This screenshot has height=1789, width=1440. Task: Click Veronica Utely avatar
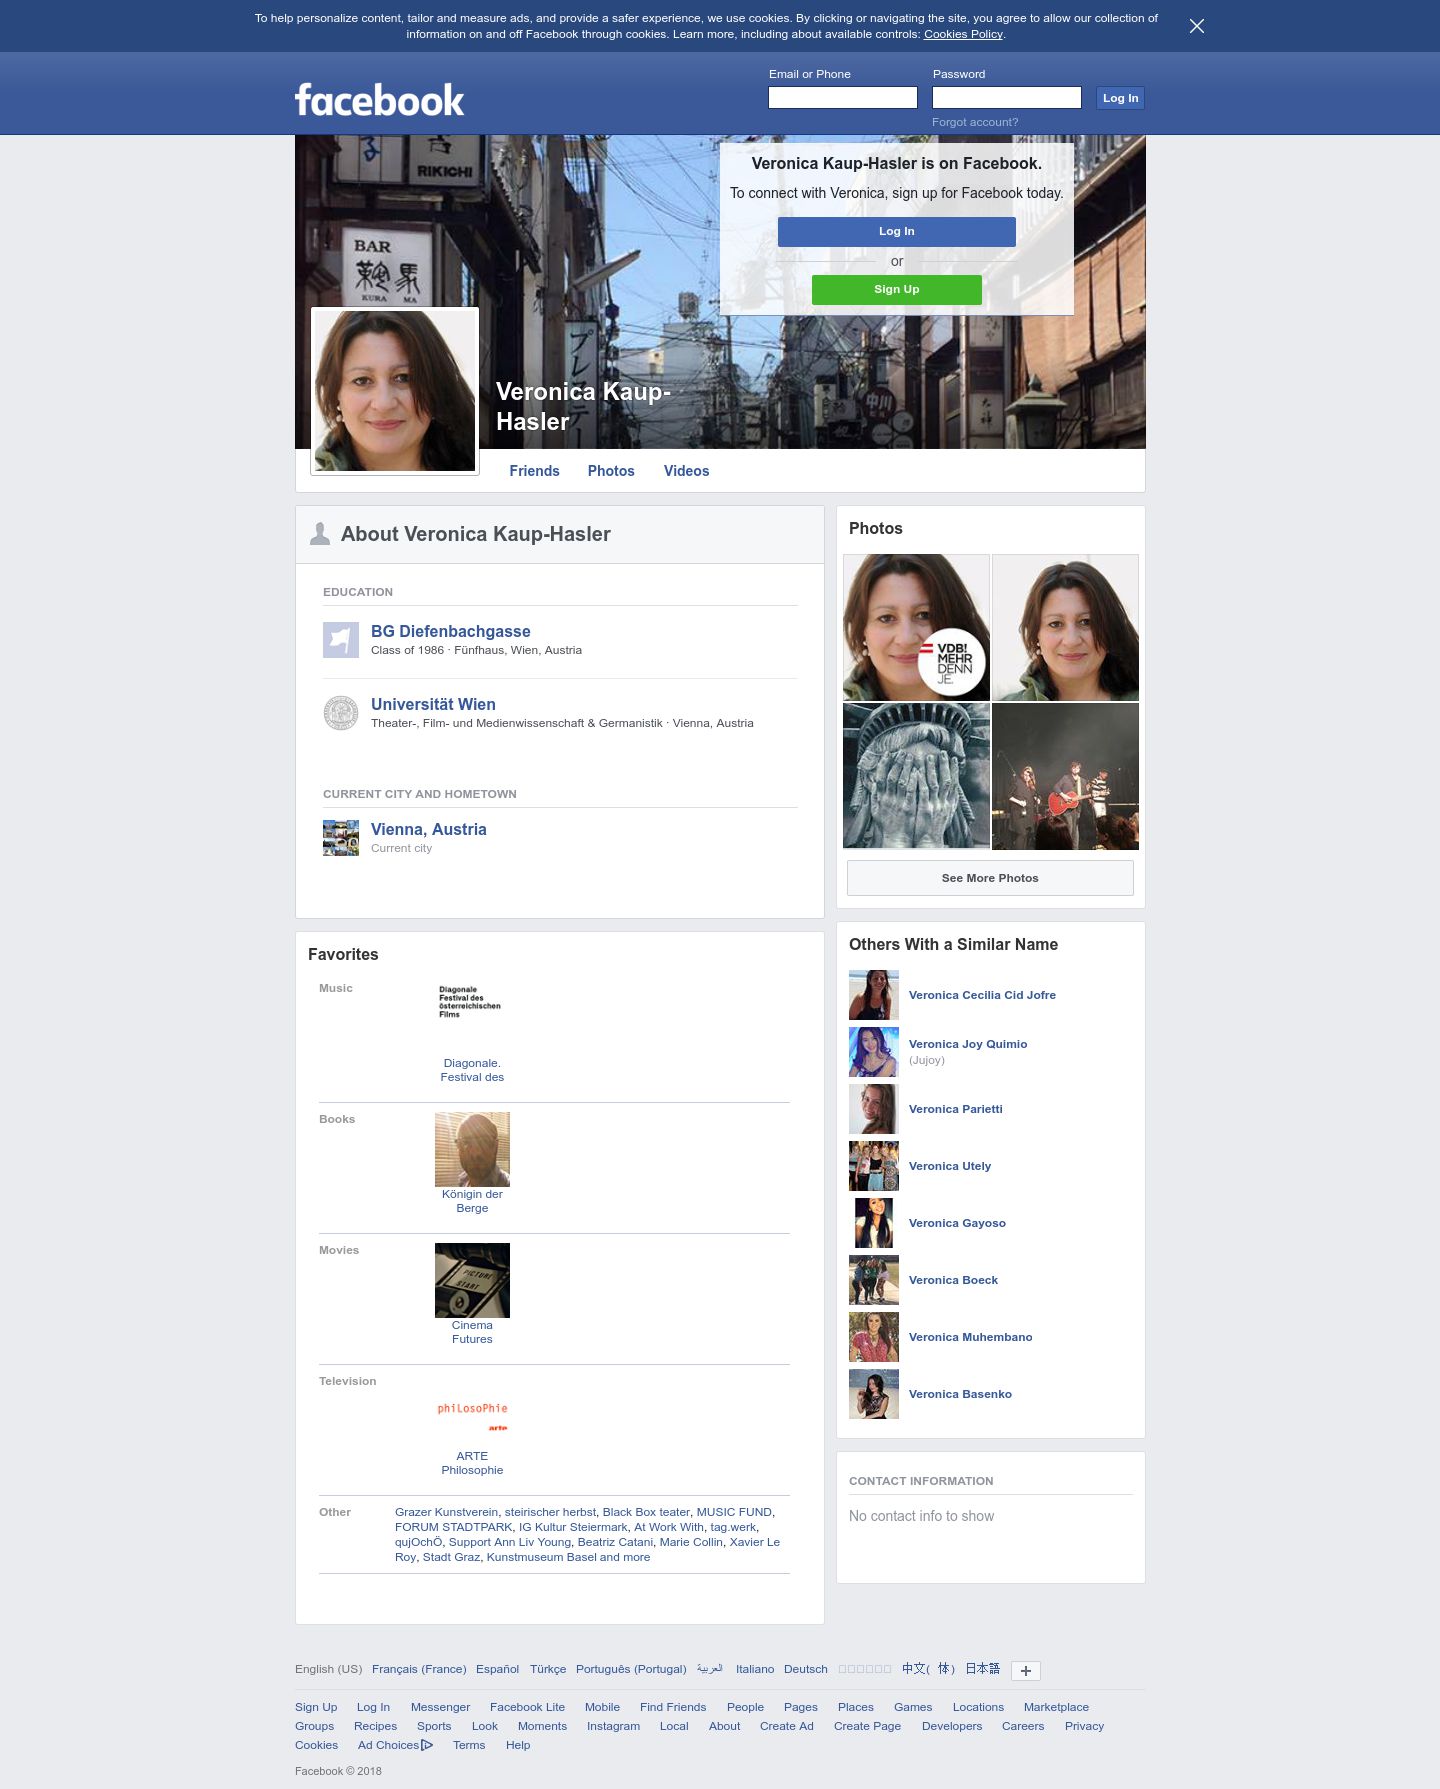point(874,1166)
